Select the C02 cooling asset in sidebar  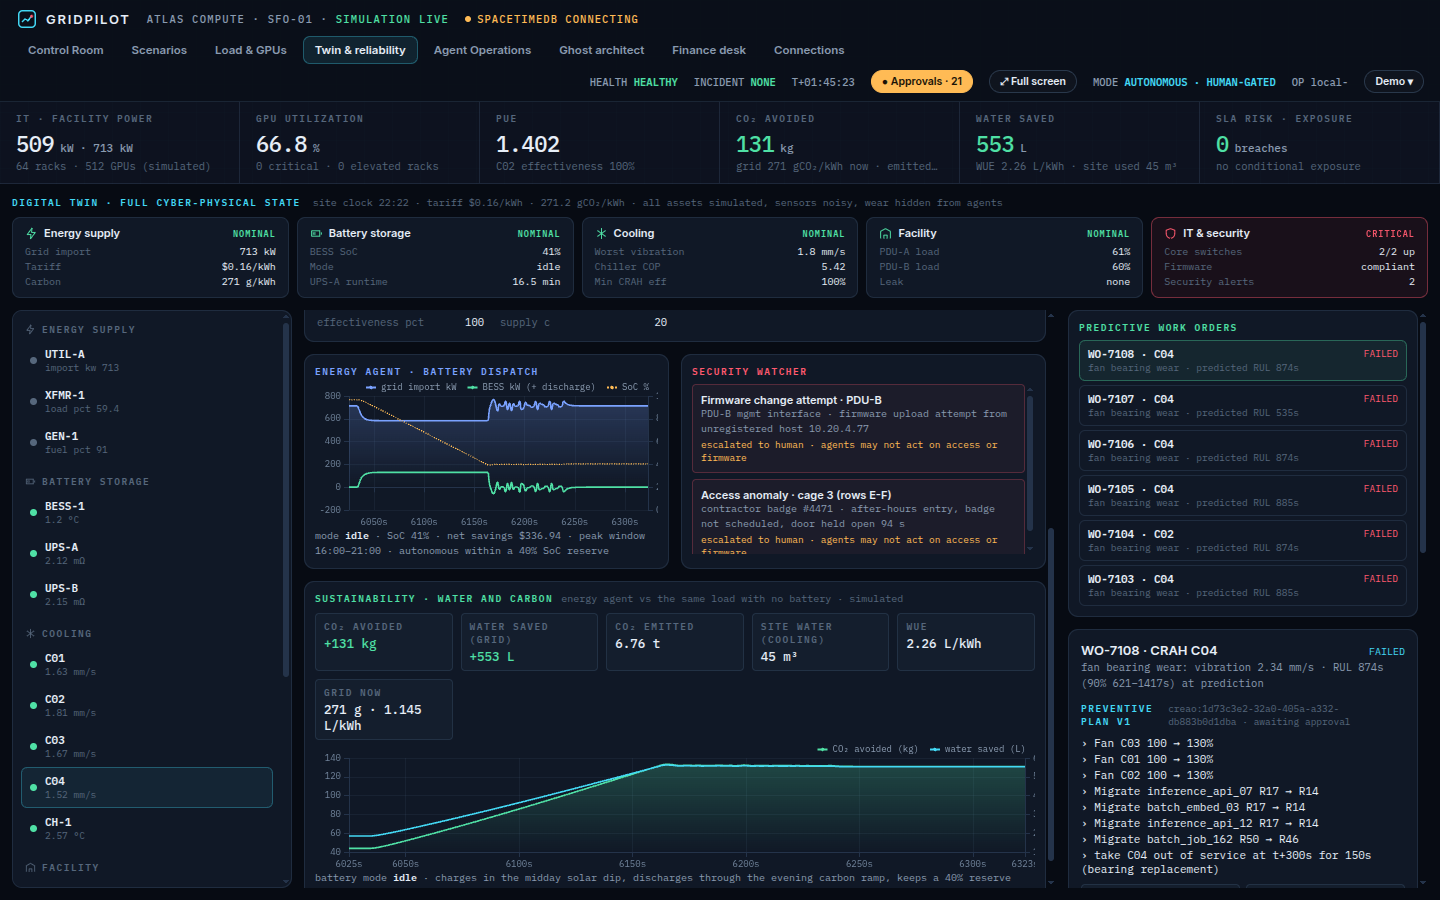[x=147, y=706]
